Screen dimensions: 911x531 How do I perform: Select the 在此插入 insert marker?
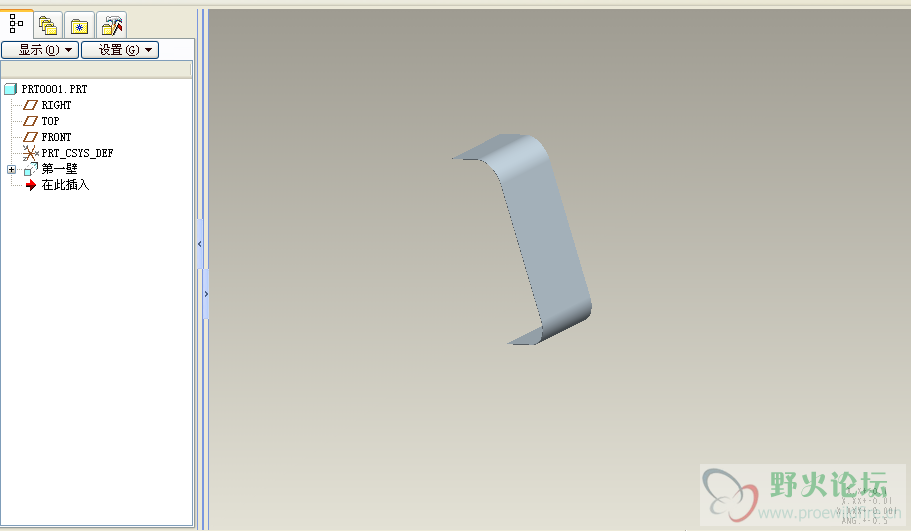point(65,185)
